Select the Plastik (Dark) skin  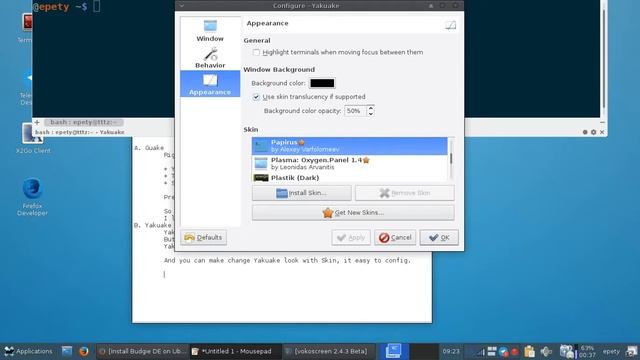click(x=350, y=177)
